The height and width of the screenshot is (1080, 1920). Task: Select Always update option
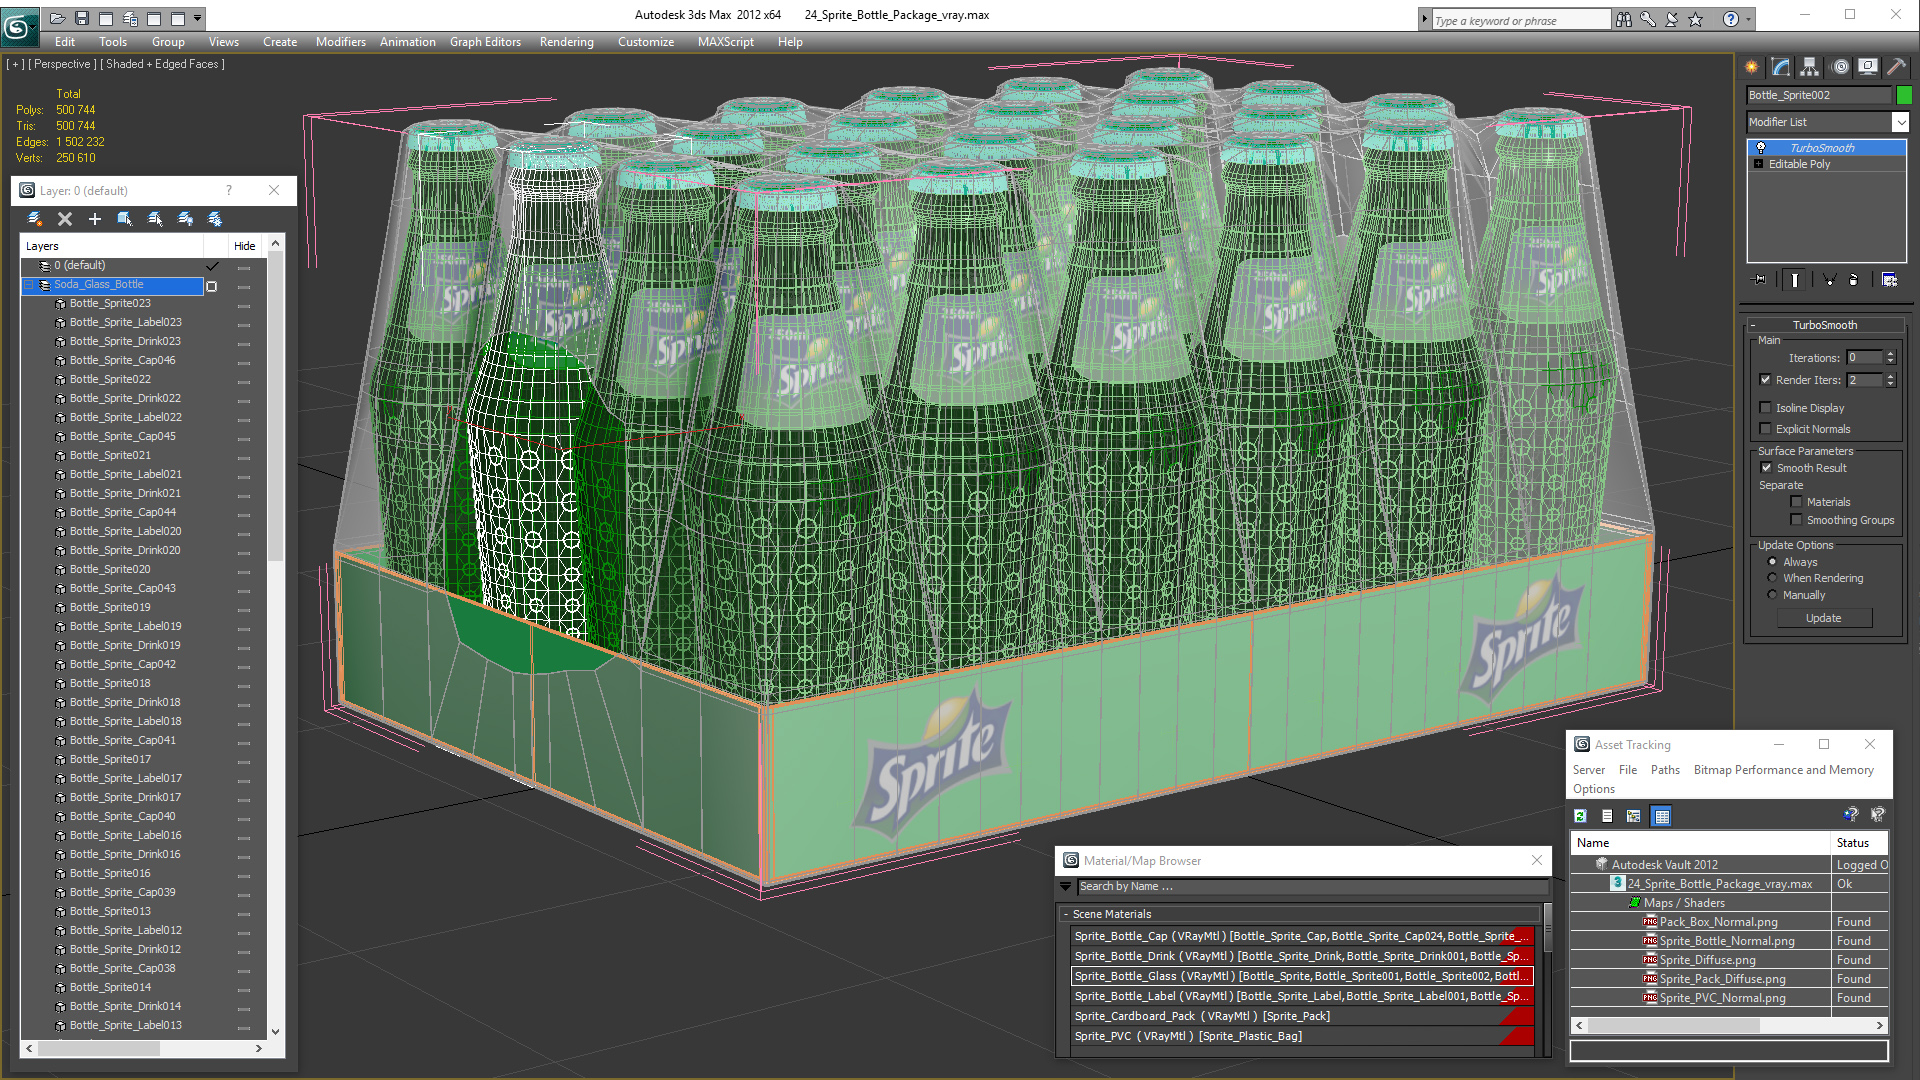pos(1772,562)
